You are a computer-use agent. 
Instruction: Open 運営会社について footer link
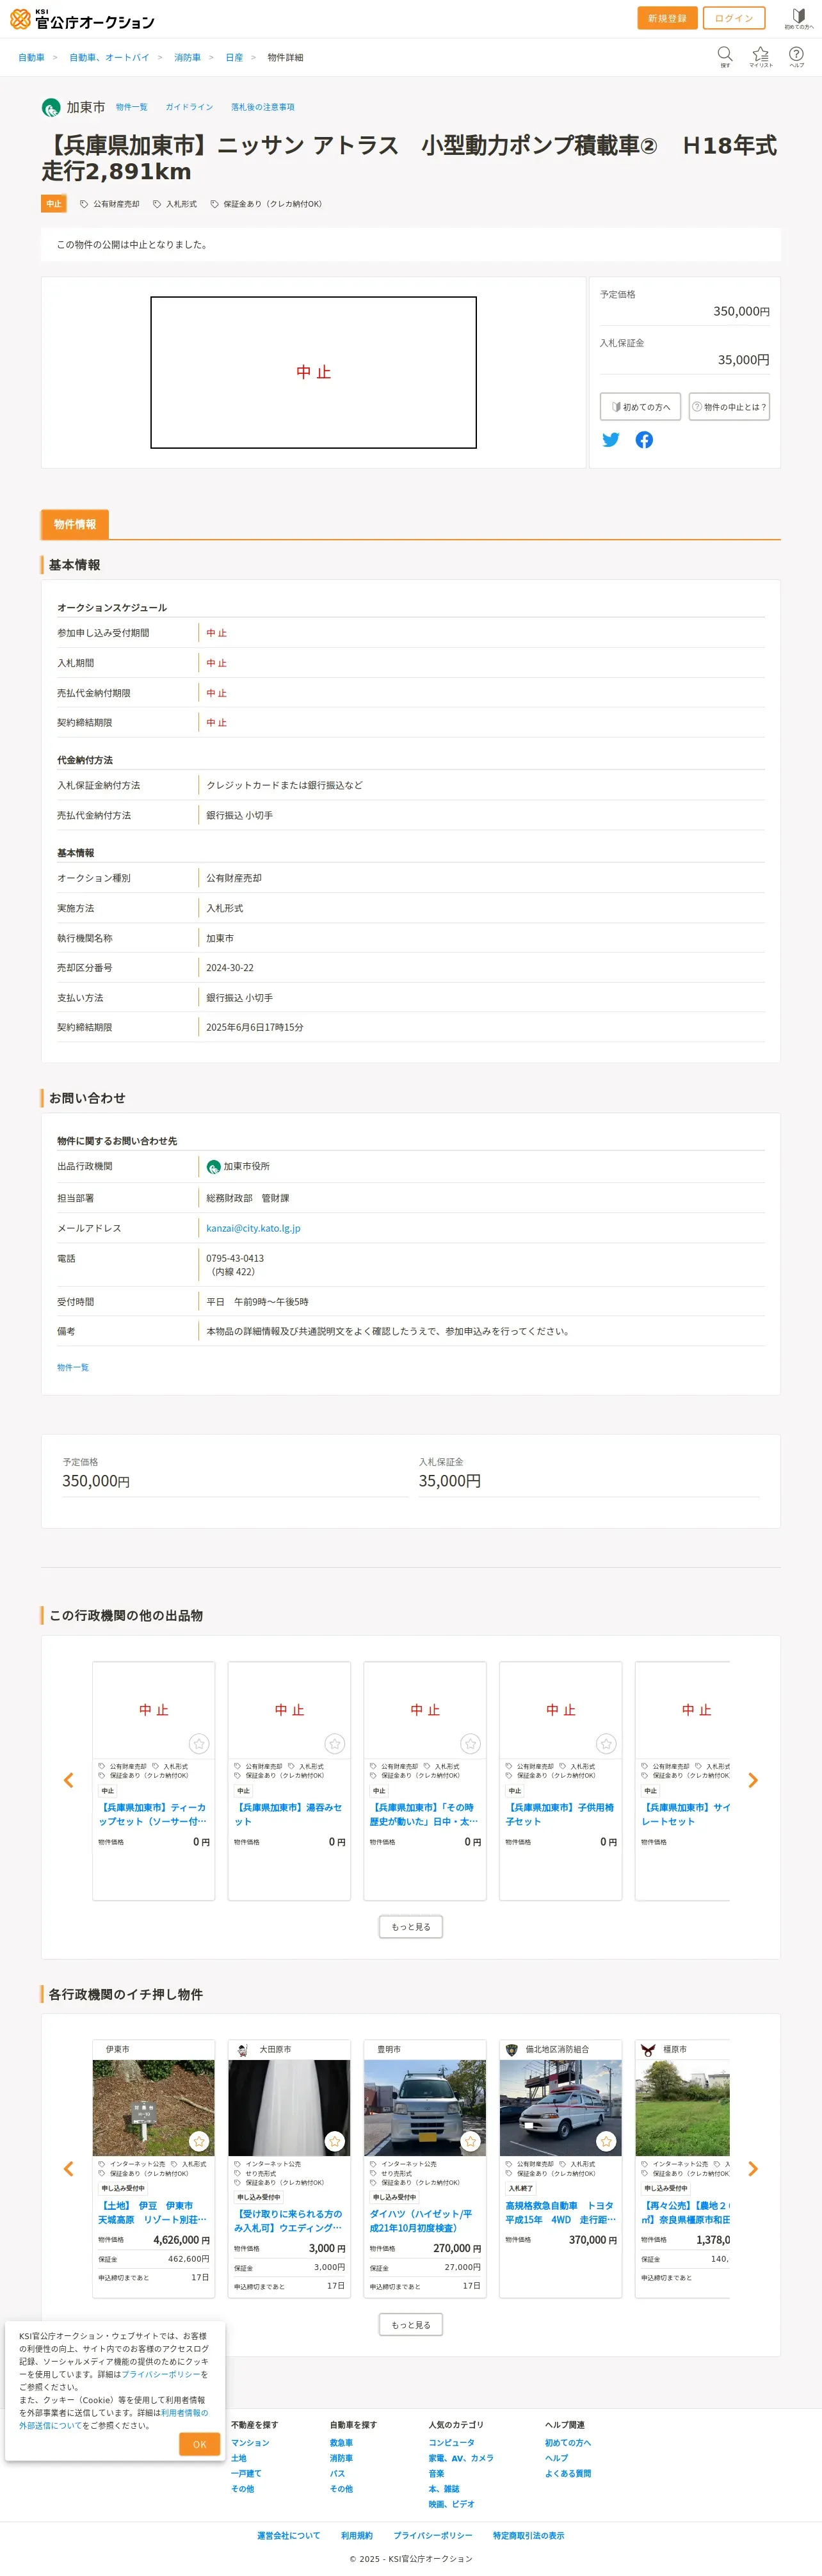[288, 2535]
